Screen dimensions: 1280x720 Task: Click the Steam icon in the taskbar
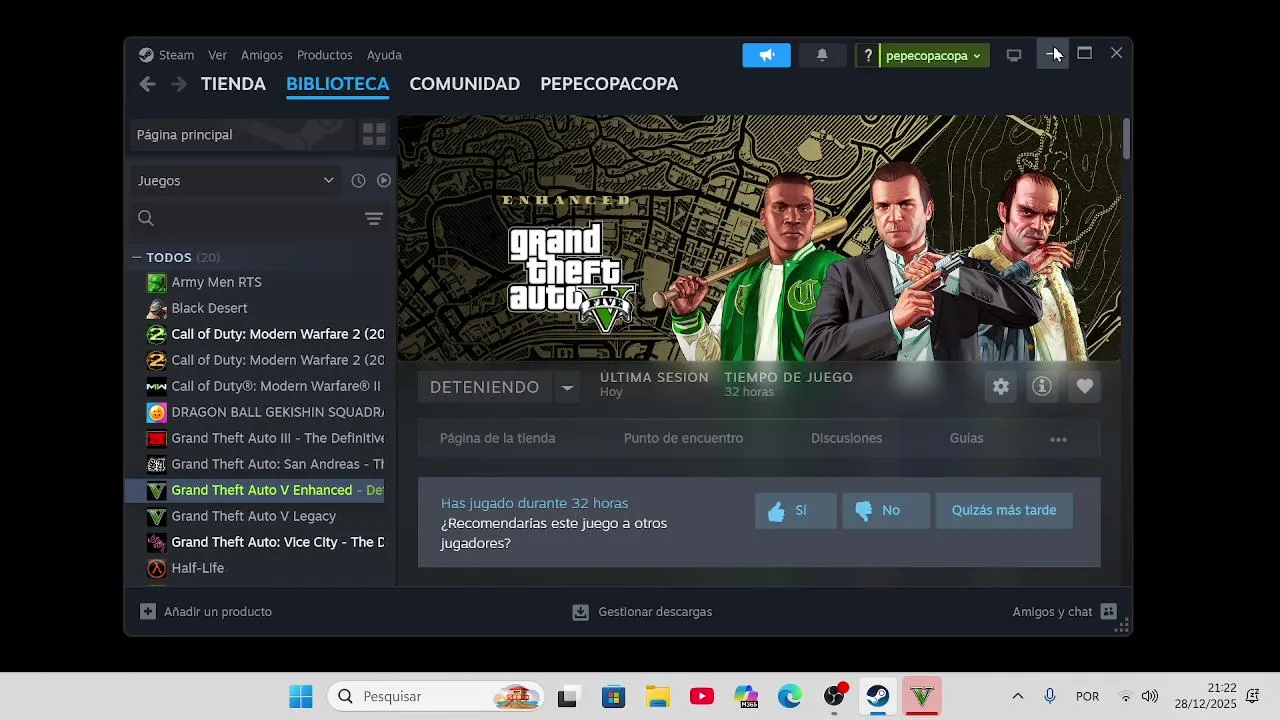(878, 696)
